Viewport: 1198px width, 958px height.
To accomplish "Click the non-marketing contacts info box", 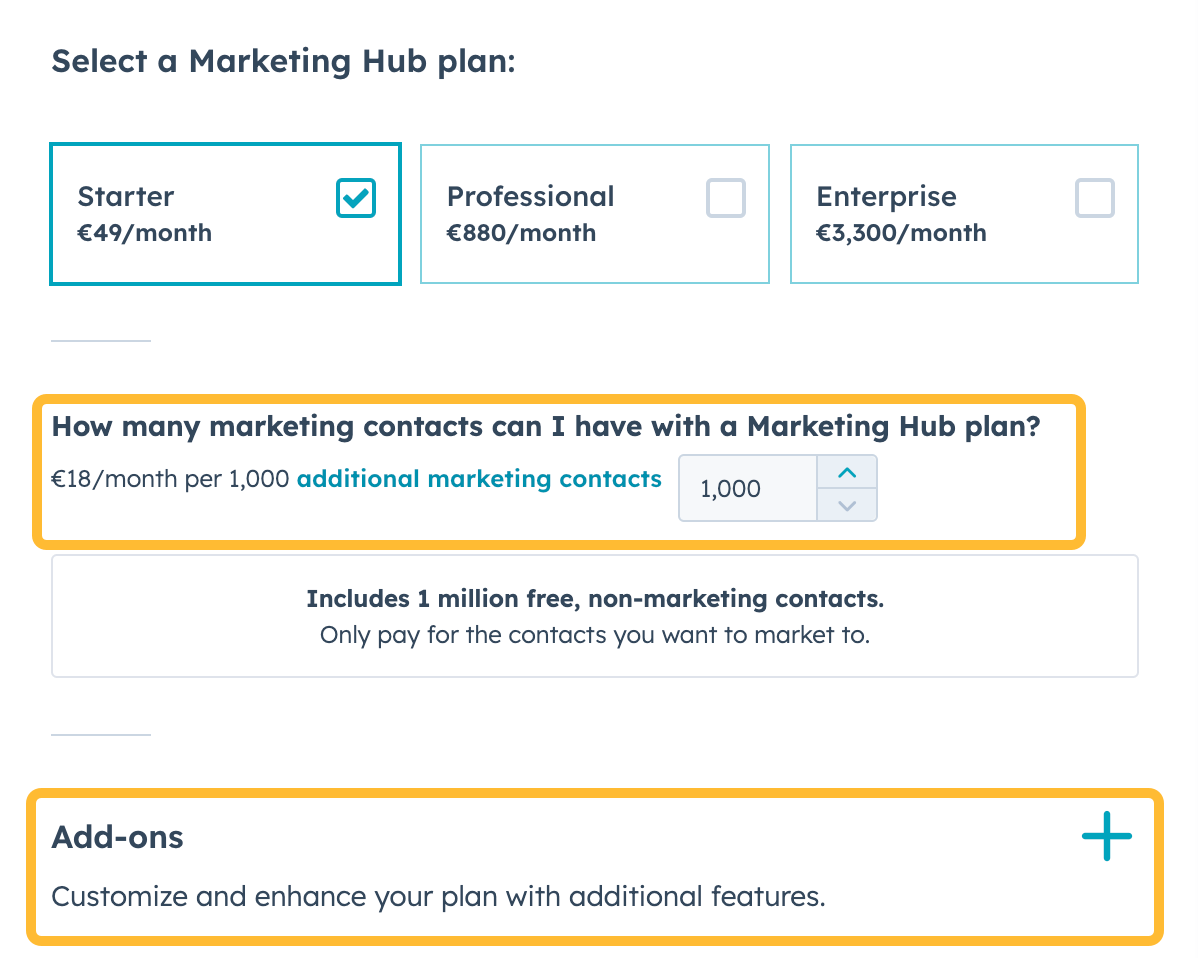I will coord(594,615).
